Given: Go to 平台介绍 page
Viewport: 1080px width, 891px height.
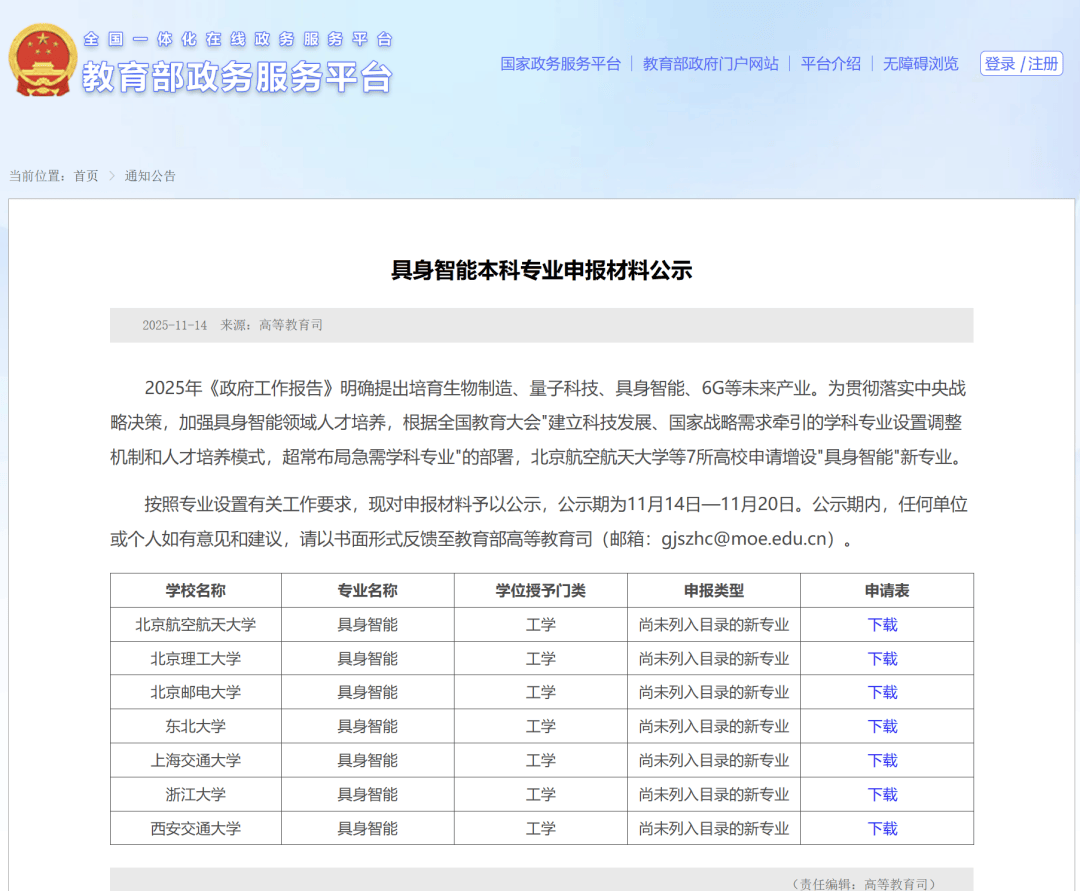Looking at the screenshot, I should pos(830,64).
